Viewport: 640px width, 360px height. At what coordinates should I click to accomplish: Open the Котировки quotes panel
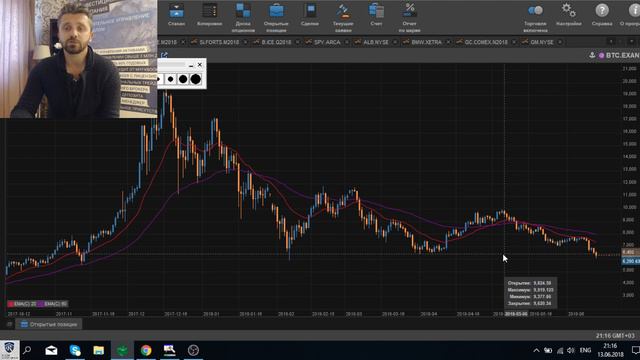tap(209, 15)
